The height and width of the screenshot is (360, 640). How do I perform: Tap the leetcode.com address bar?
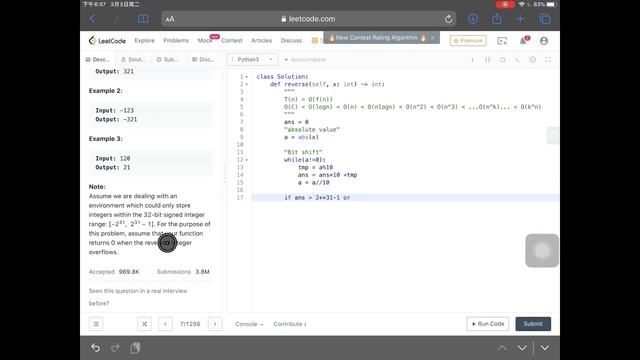(x=308, y=19)
